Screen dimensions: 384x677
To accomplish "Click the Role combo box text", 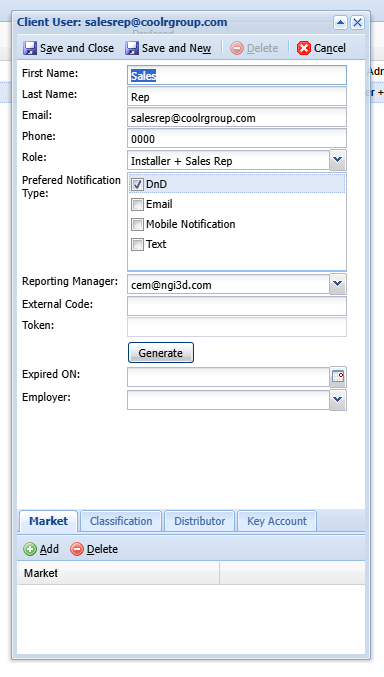I will 228,161.
